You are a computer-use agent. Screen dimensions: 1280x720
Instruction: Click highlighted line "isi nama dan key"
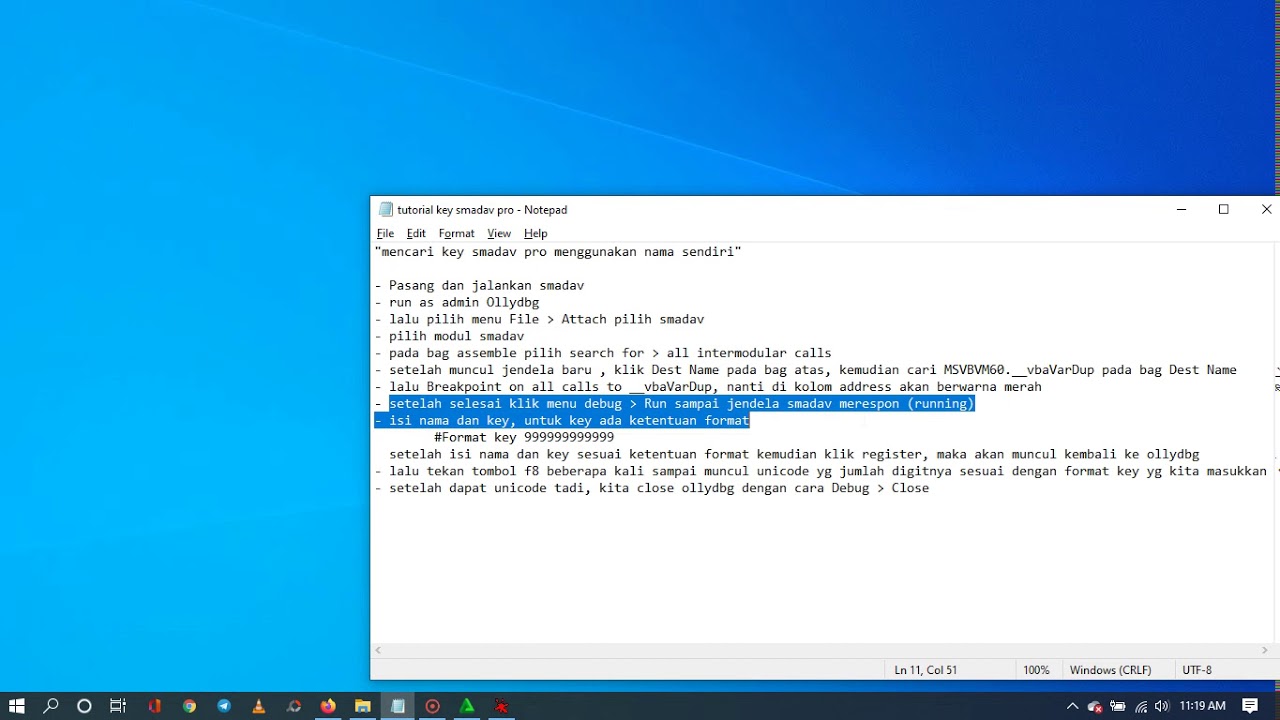[562, 421]
